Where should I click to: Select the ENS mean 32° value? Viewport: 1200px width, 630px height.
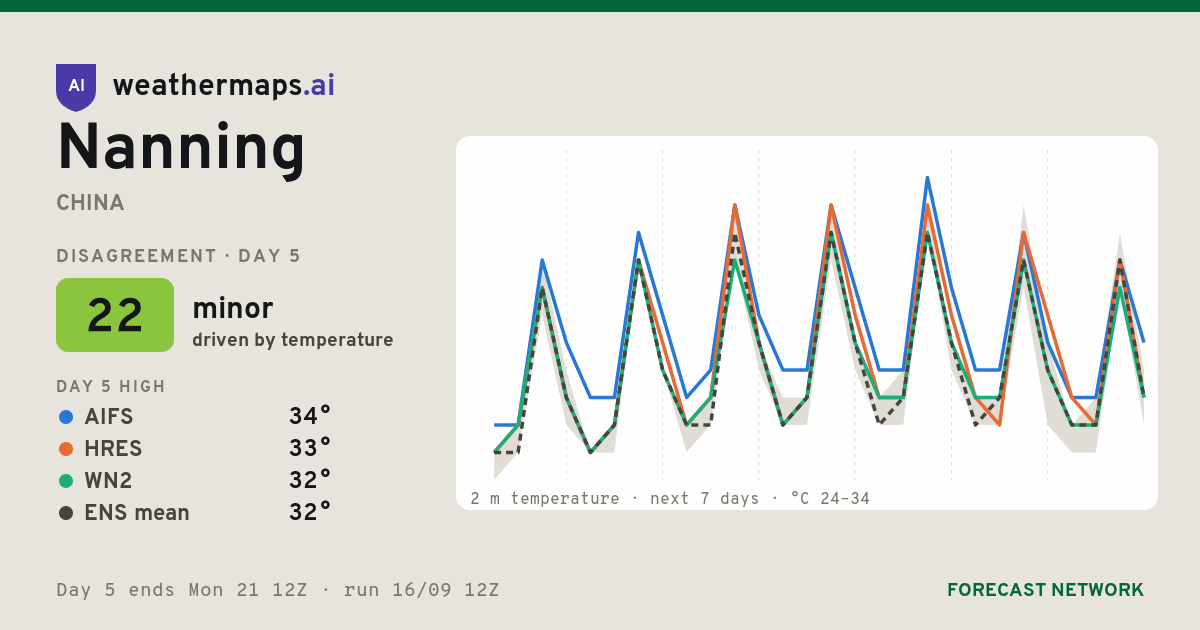pos(310,512)
